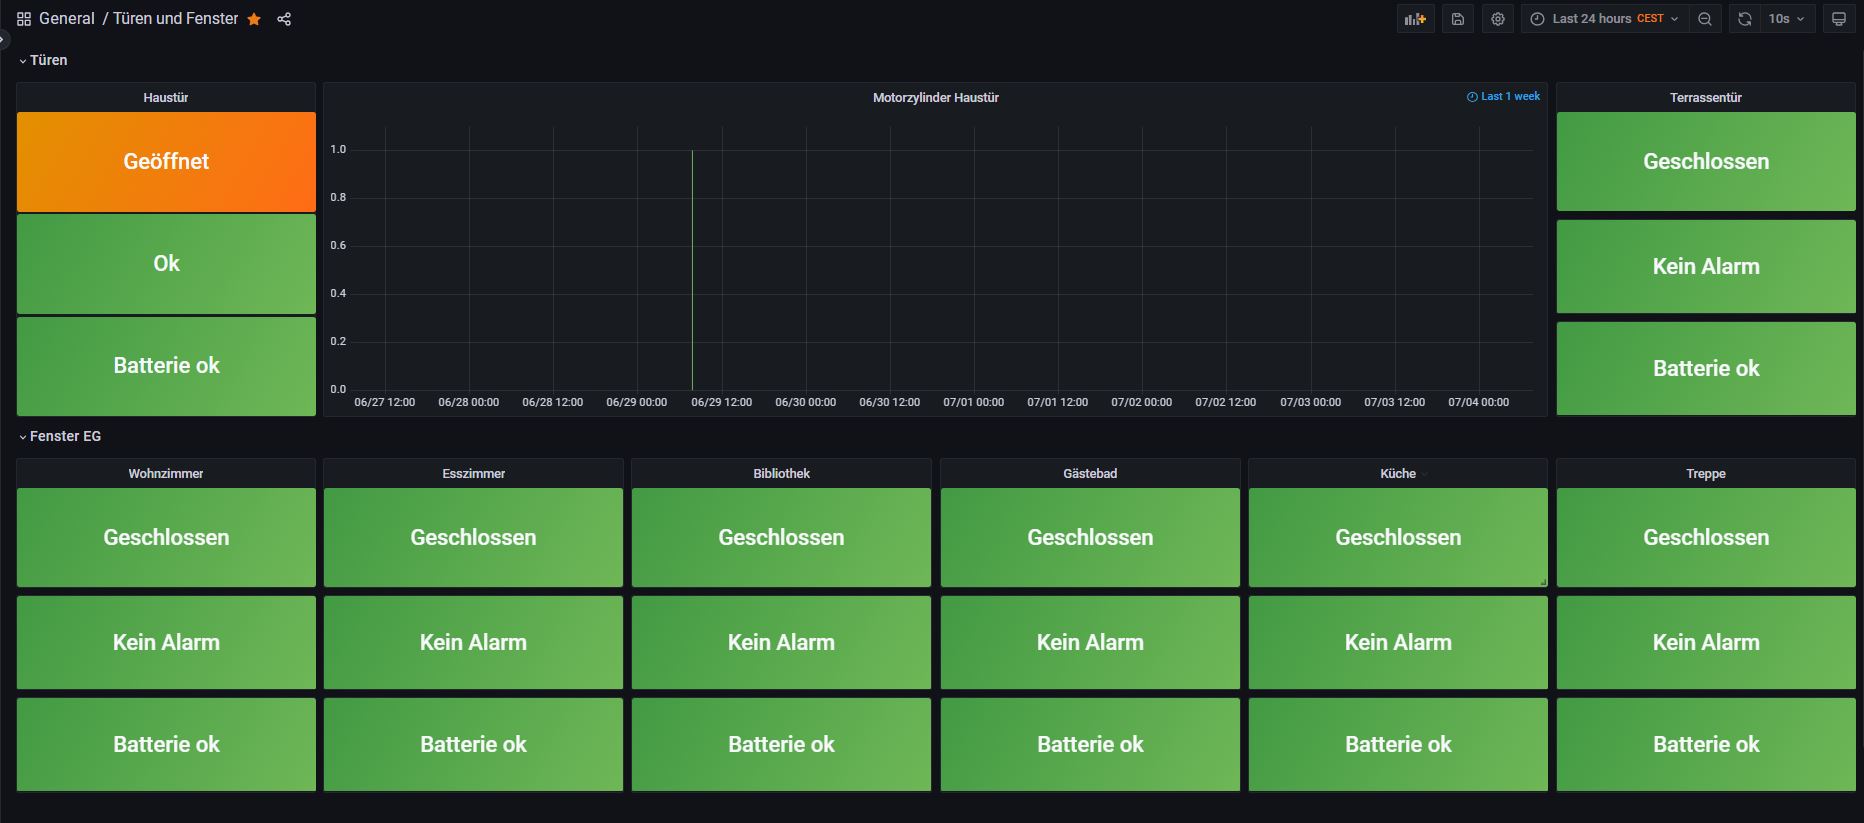Click Haustür Batterie ok tile
Image resolution: width=1864 pixels, height=823 pixels.
tap(166, 365)
